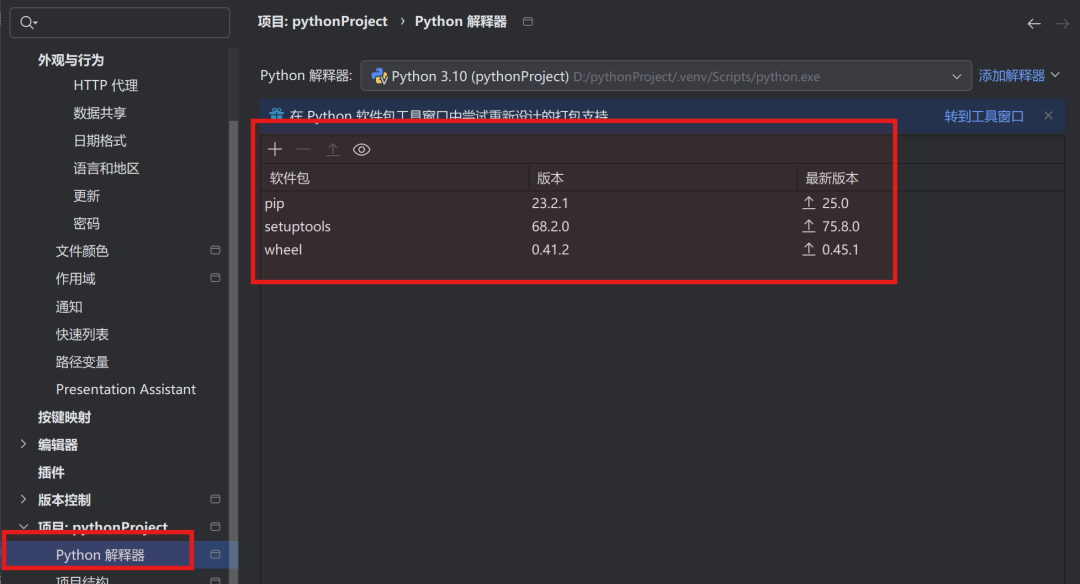Open 语言和地区 settings page
The height and width of the screenshot is (584, 1080).
coord(106,168)
